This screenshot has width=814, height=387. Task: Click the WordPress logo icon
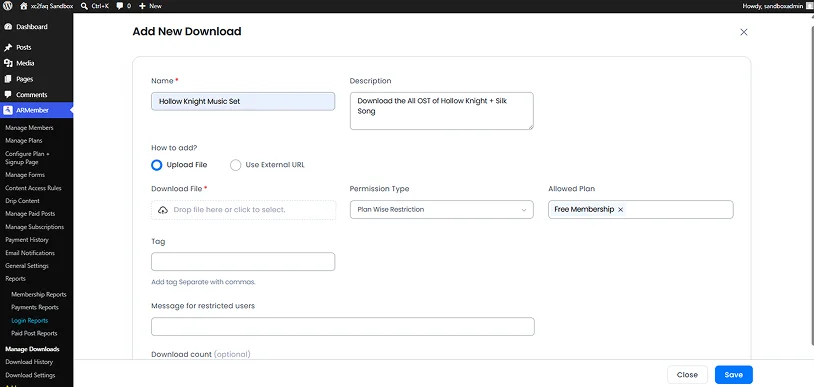point(8,6)
